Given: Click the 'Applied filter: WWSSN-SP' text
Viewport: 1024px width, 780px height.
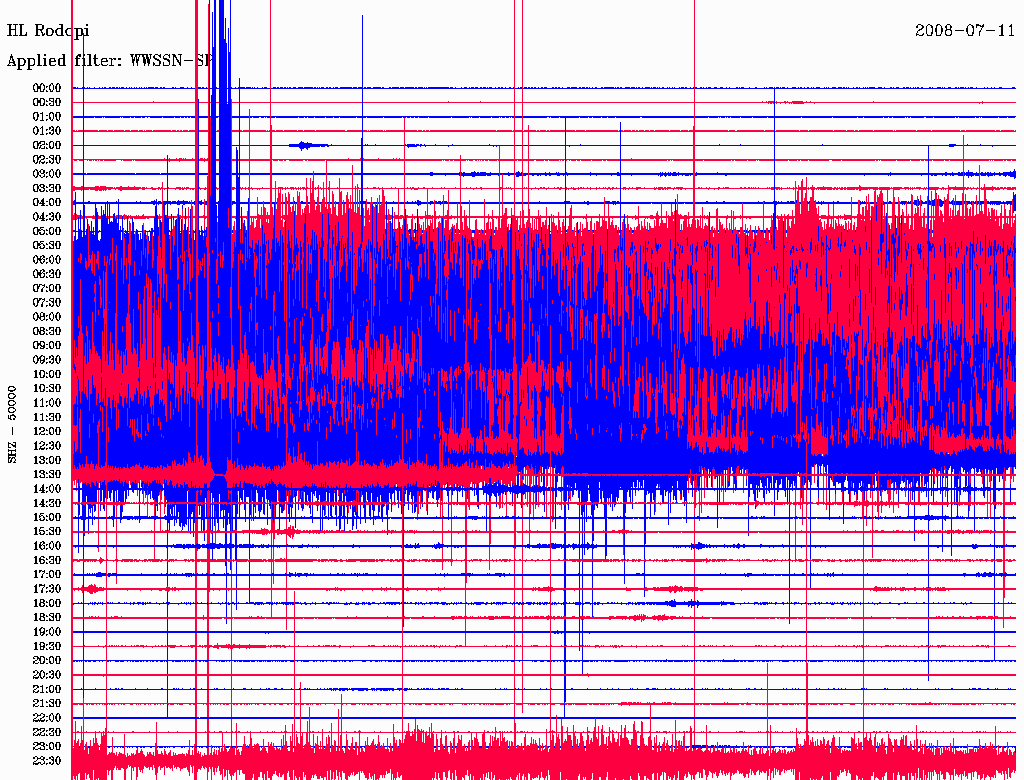Looking at the screenshot, I should (110, 61).
